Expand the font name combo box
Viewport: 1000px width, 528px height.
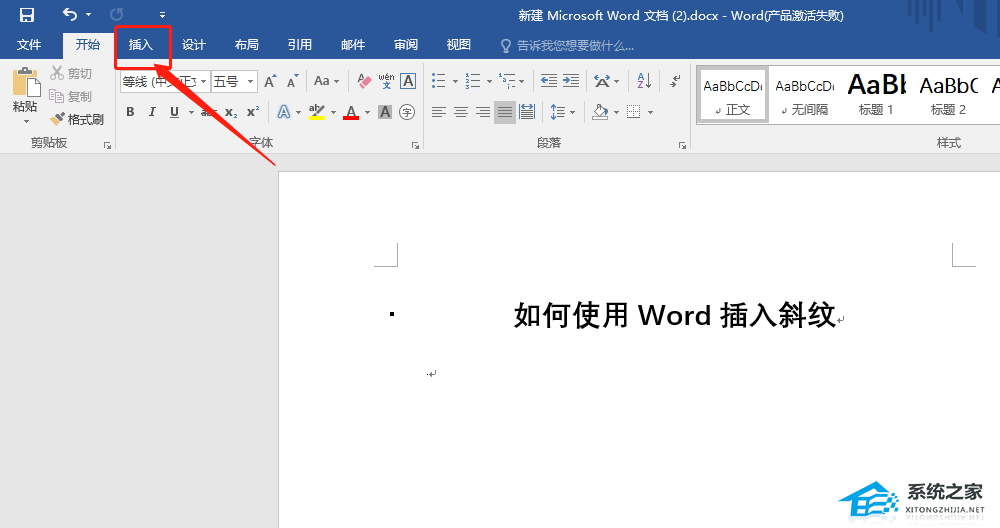[x=204, y=82]
